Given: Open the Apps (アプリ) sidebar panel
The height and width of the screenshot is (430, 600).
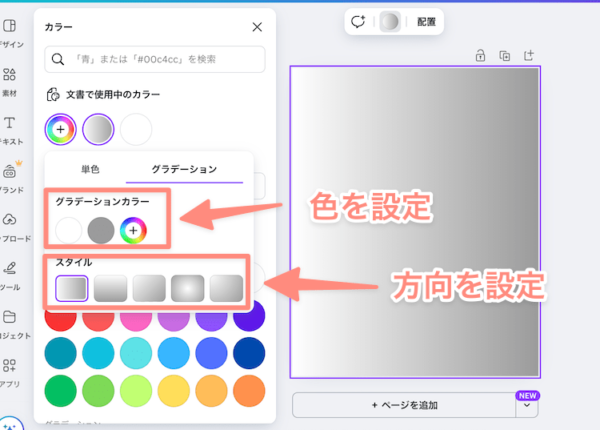Looking at the screenshot, I should coord(10,373).
